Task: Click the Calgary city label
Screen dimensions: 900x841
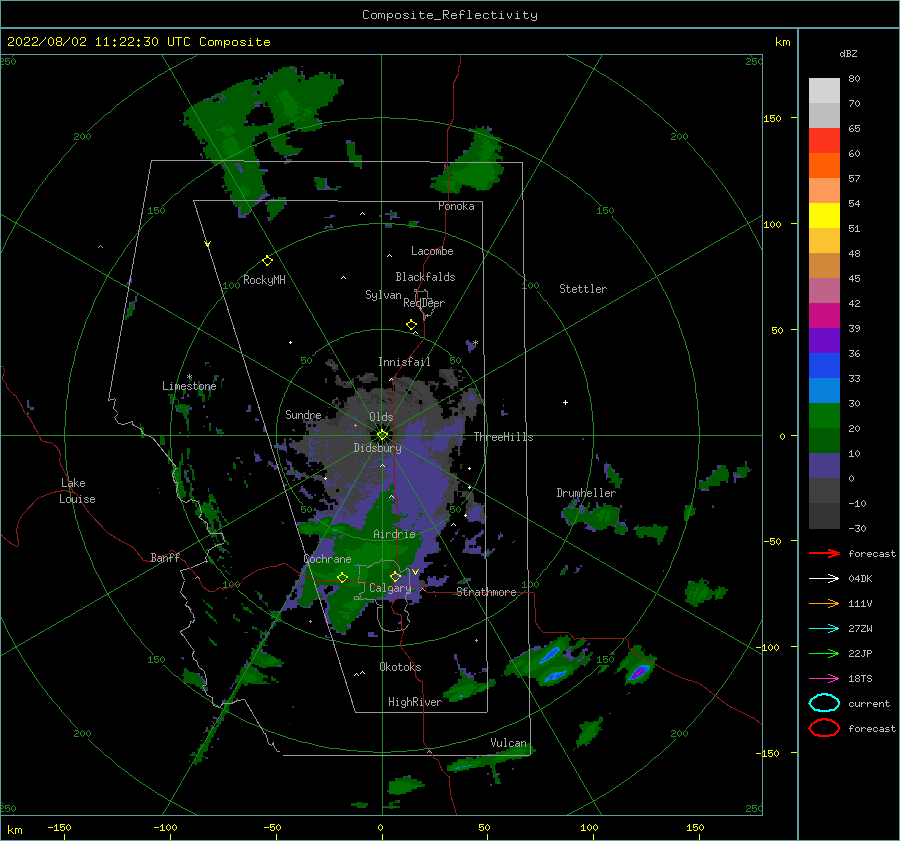Action: pyautogui.click(x=390, y=588)
